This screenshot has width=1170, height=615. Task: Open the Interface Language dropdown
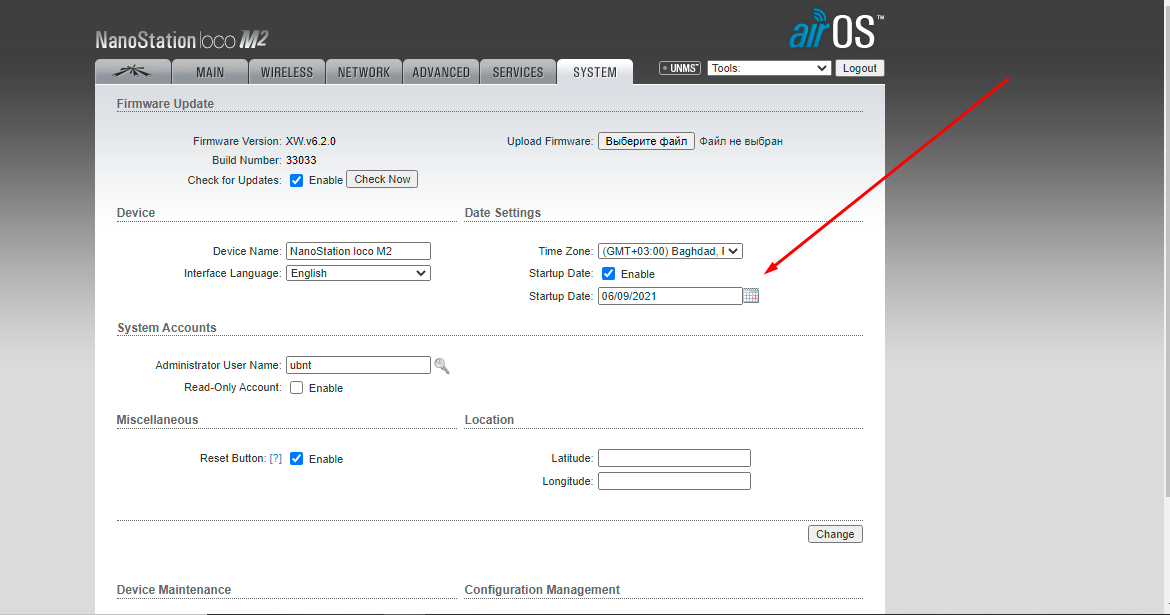[358, 273]
